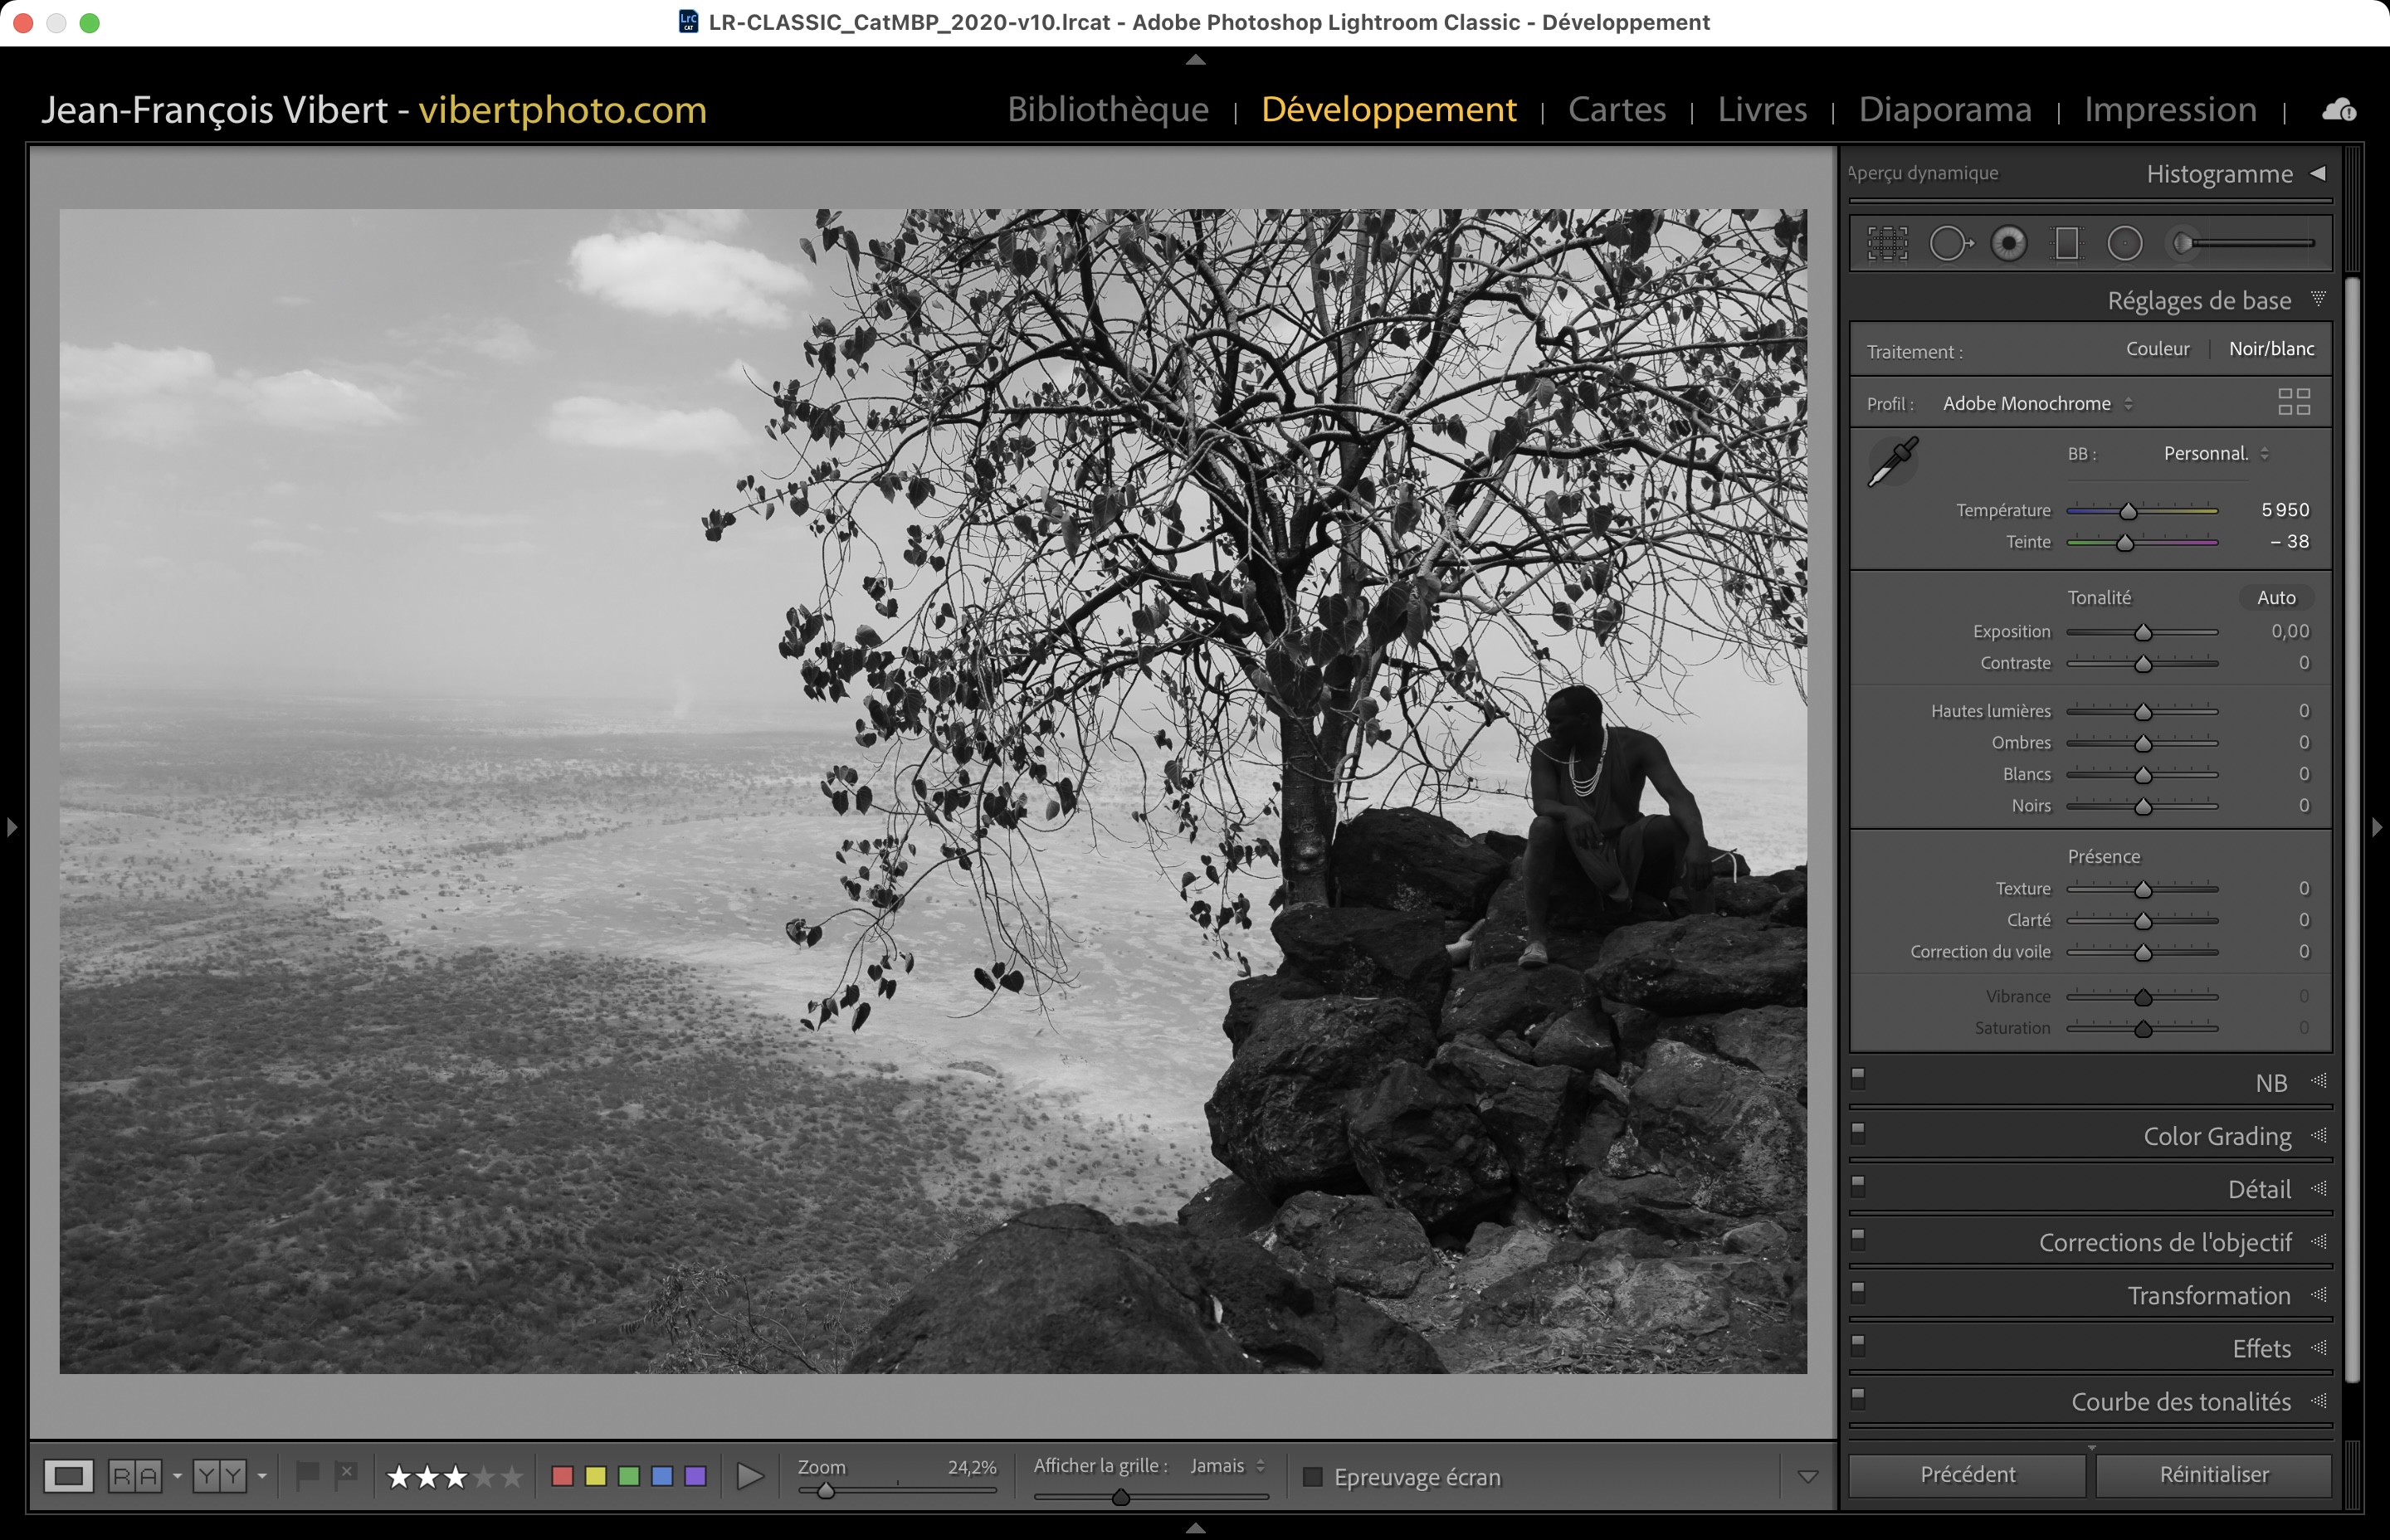
Task: Pick the white balance eyedropper
Action: [x=1892, y=462]
